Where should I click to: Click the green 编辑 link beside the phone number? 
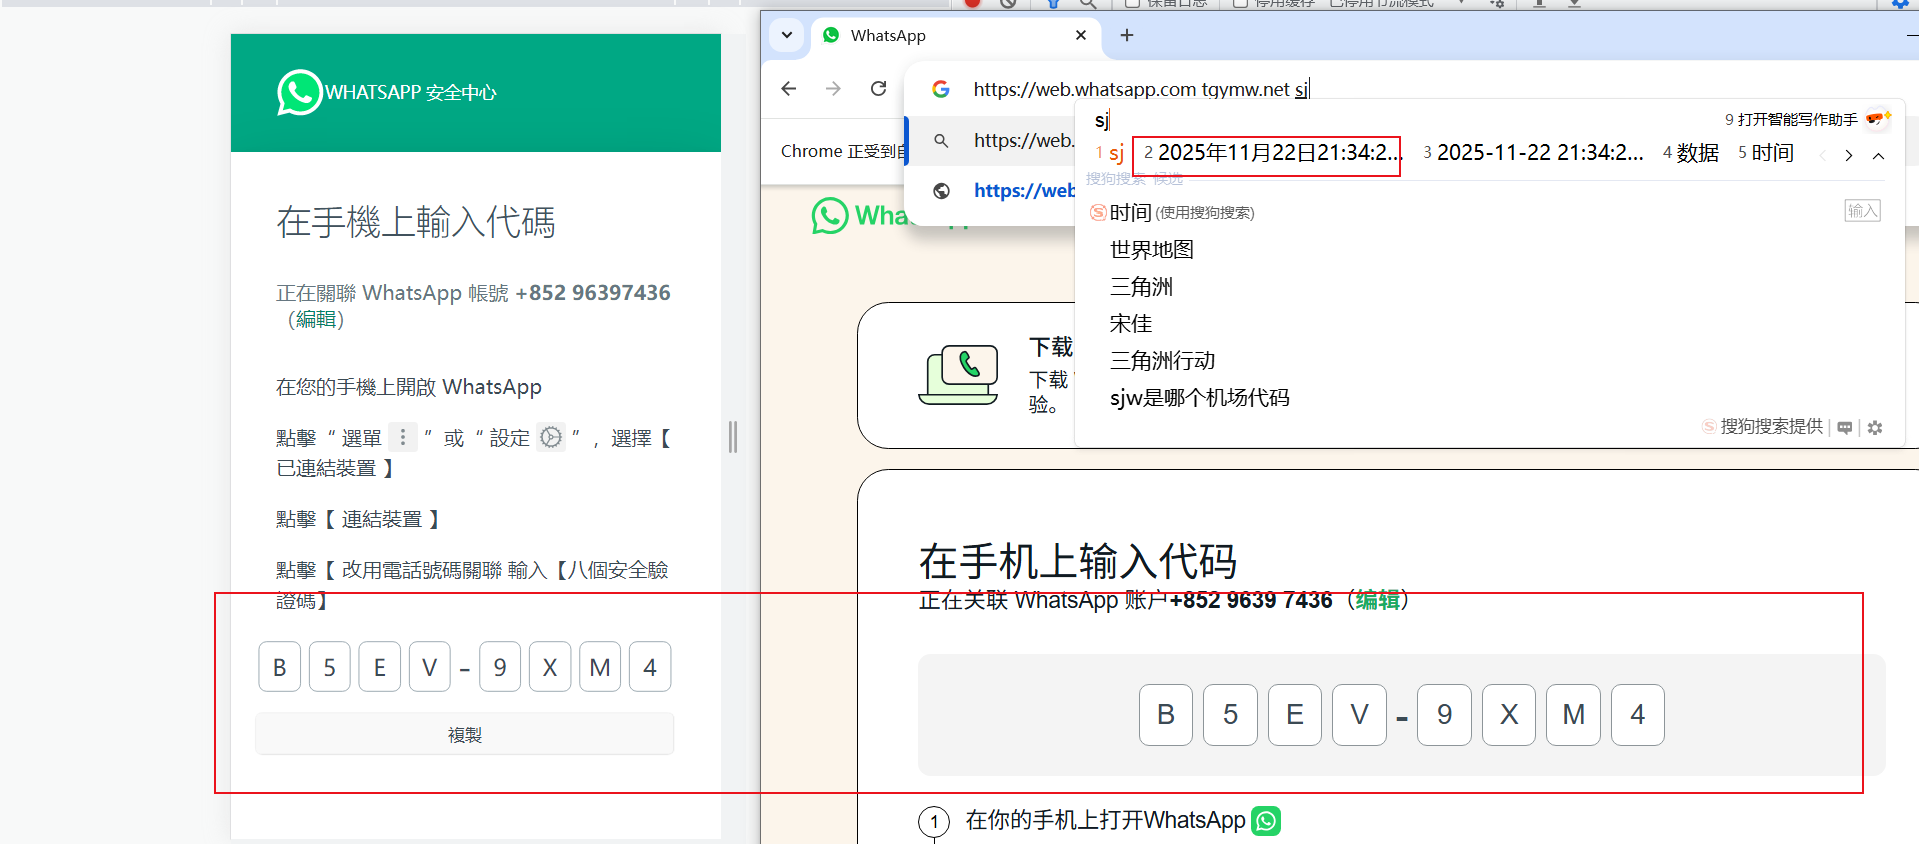[x=1377, y=600]
